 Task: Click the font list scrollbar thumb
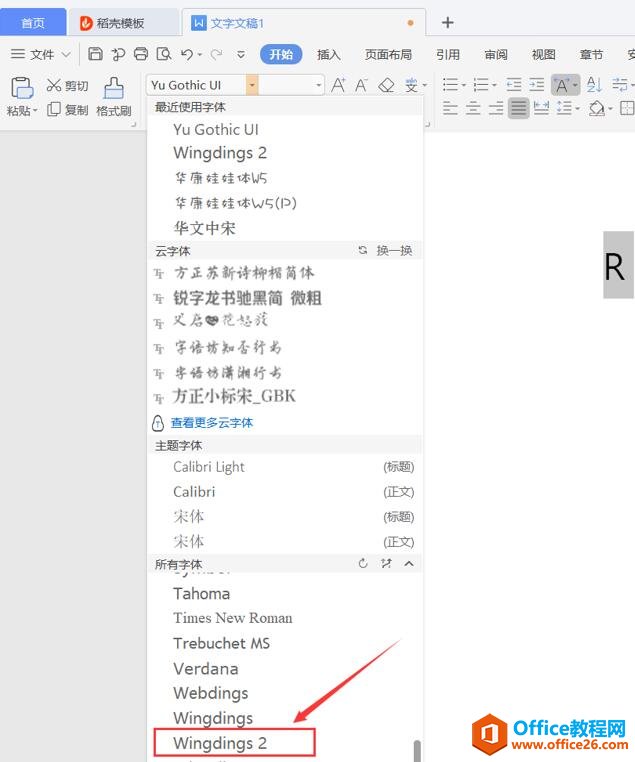[416, 751]
